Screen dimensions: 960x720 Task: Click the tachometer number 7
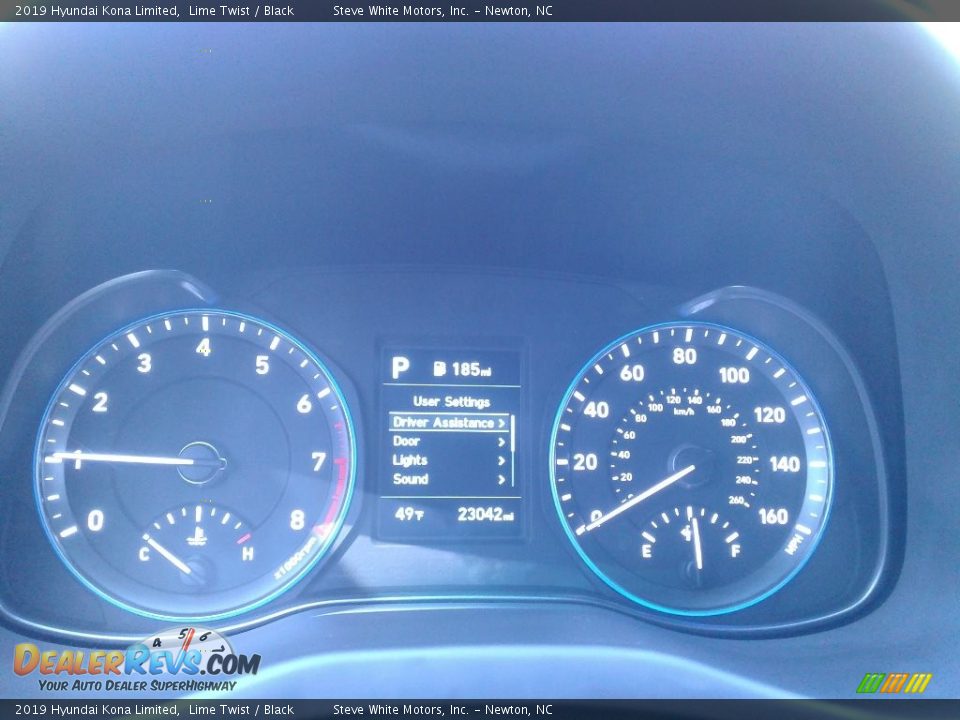tap(318, 461)
